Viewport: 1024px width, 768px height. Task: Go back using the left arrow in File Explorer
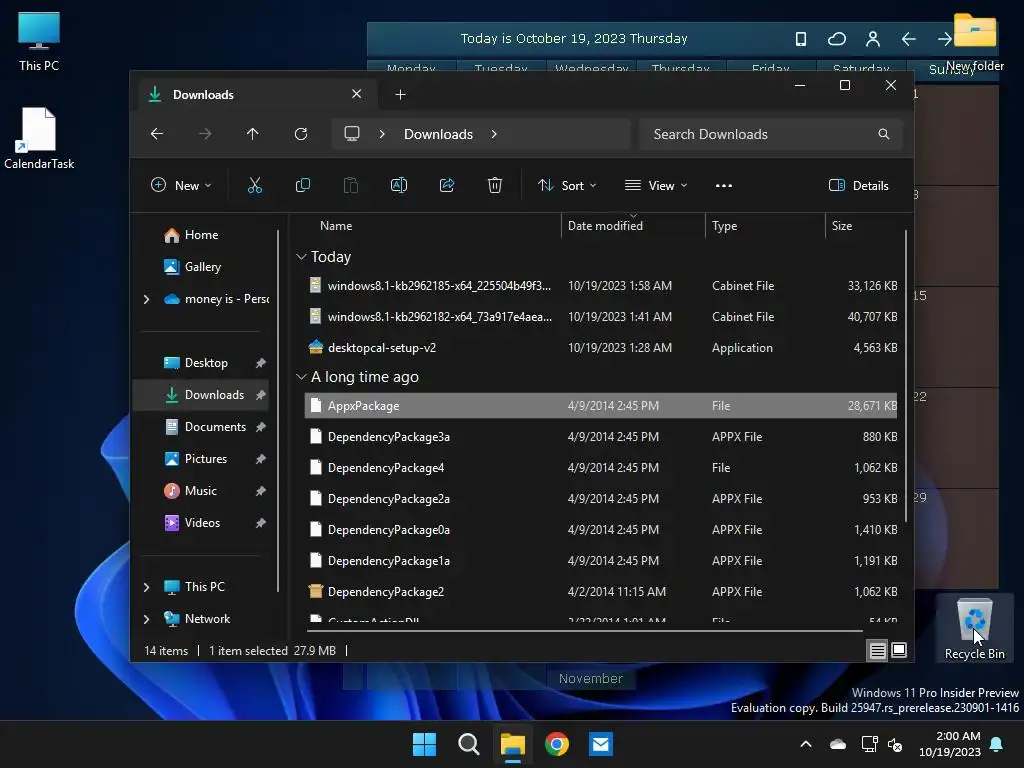(x=157, y=134)
